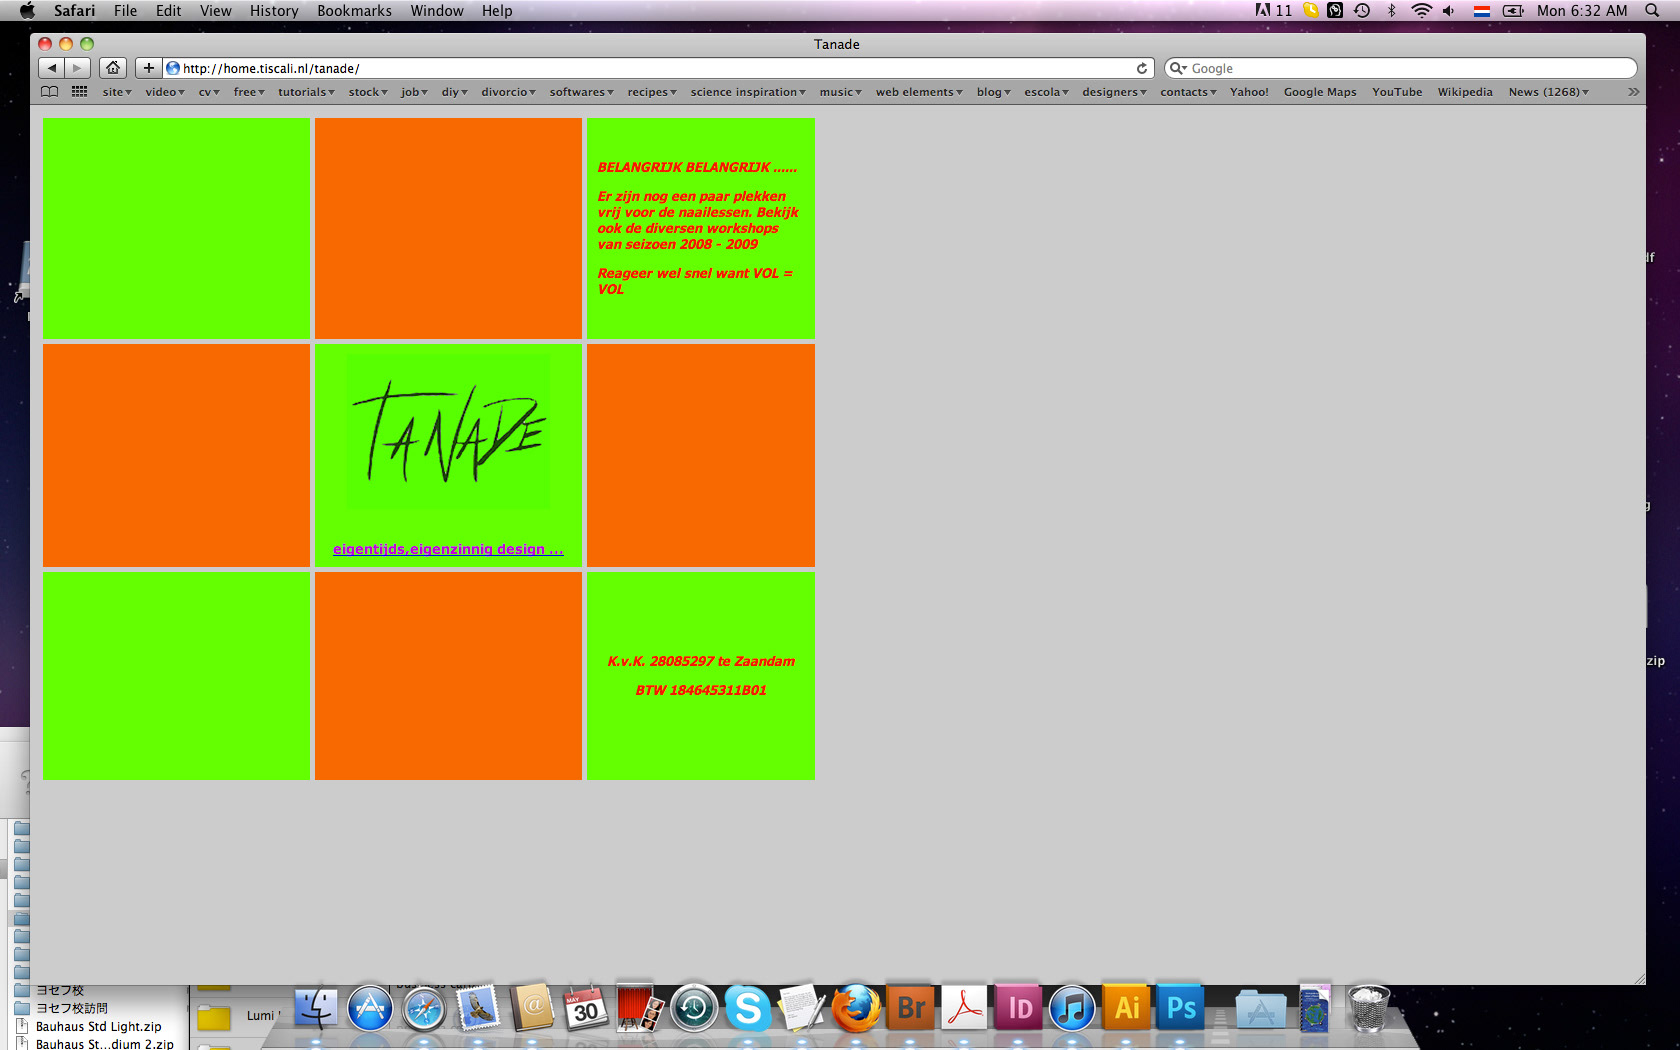Open the Window menu
The height and width of the screenshot is (1050, 1680).
tap(437, 10)
